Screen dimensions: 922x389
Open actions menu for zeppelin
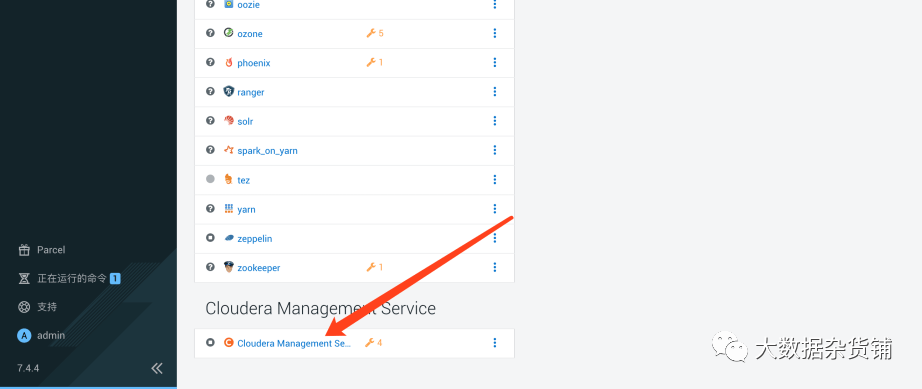point(495,238)
